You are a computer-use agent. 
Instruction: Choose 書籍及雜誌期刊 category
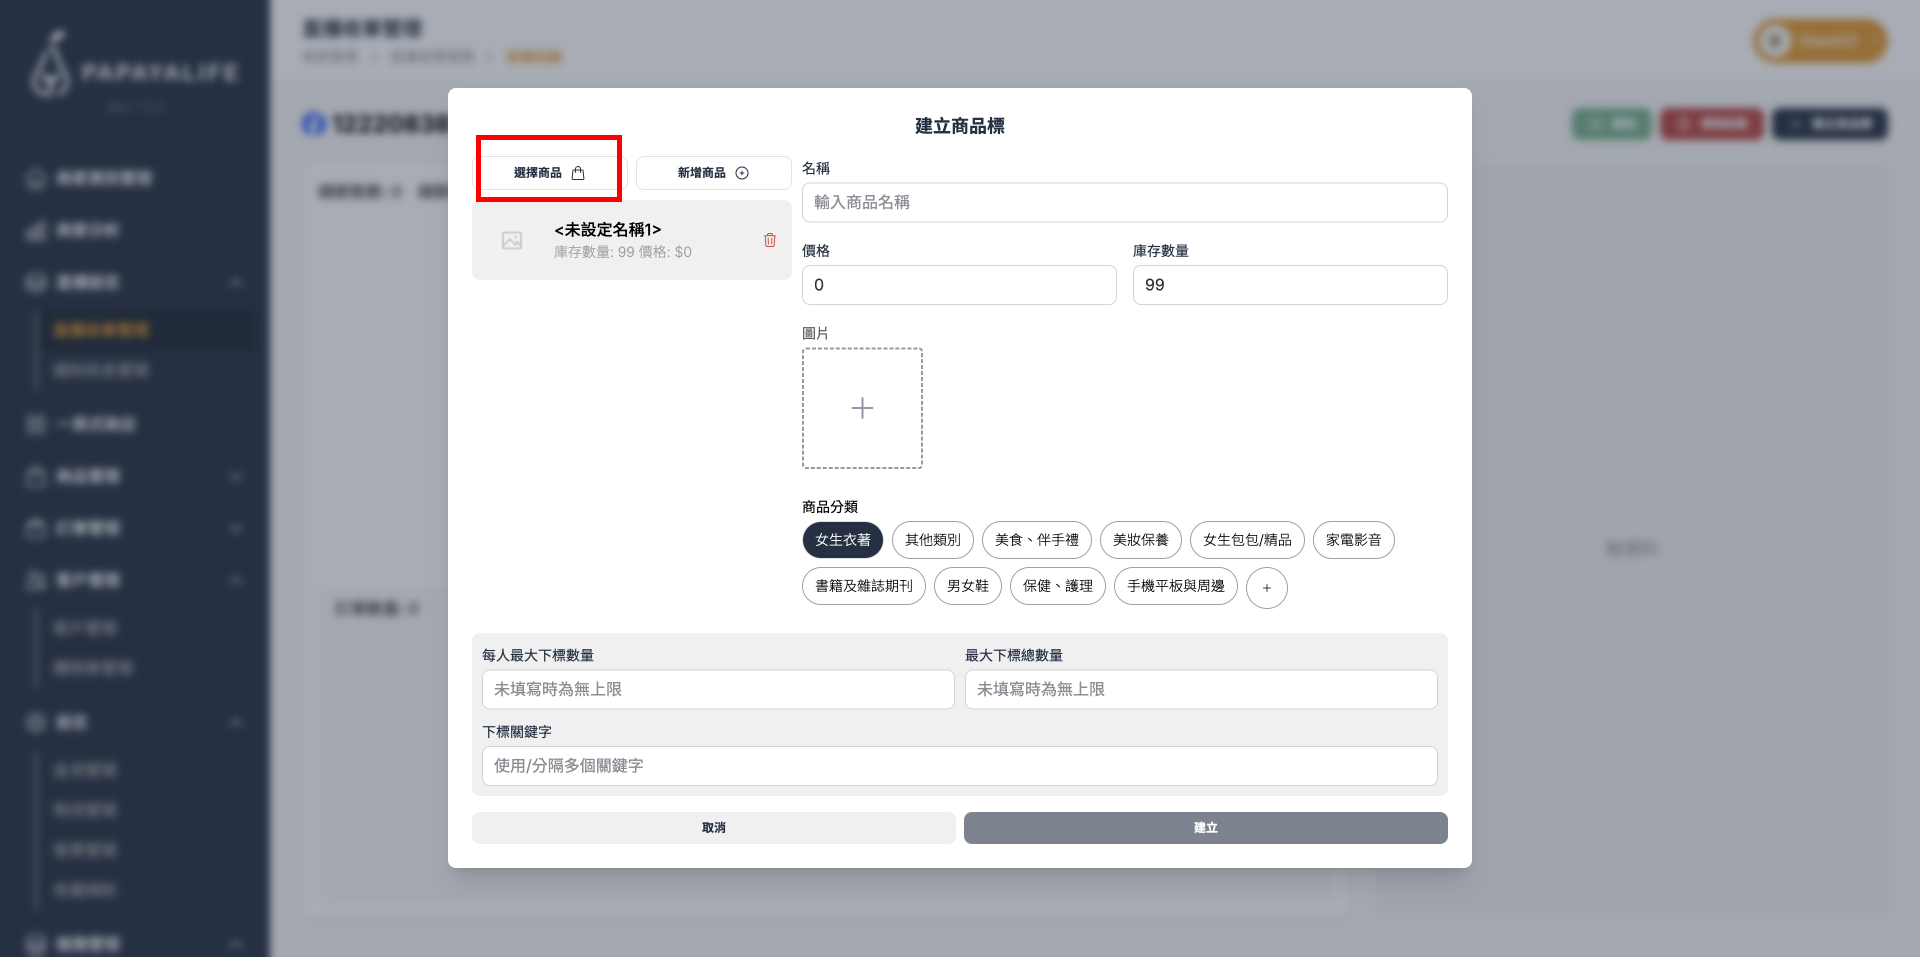pos(863,586)
